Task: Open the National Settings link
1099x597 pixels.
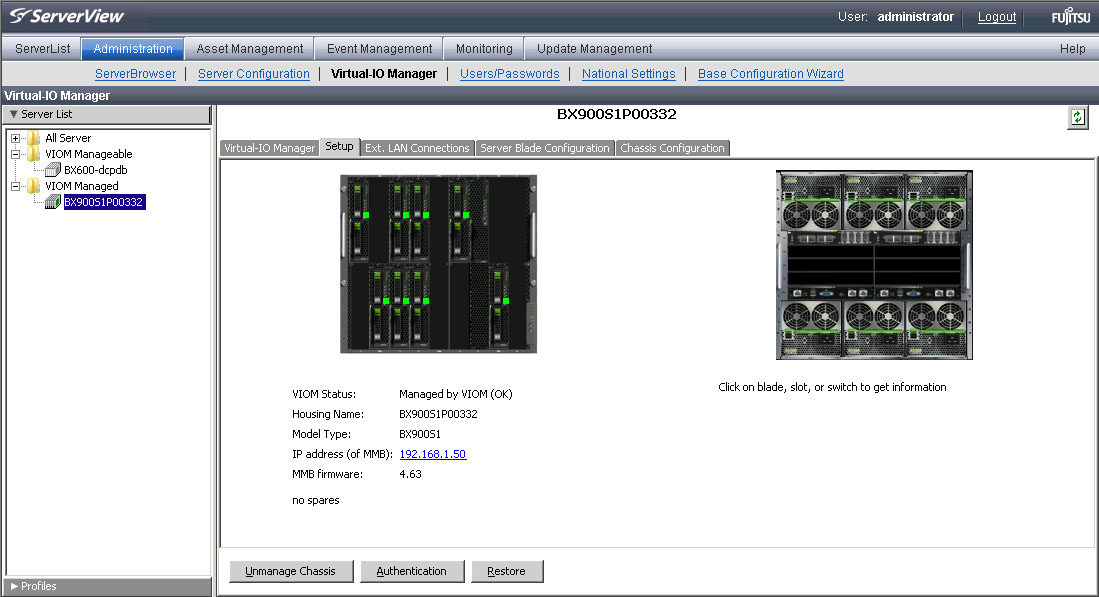Action: 629,74
